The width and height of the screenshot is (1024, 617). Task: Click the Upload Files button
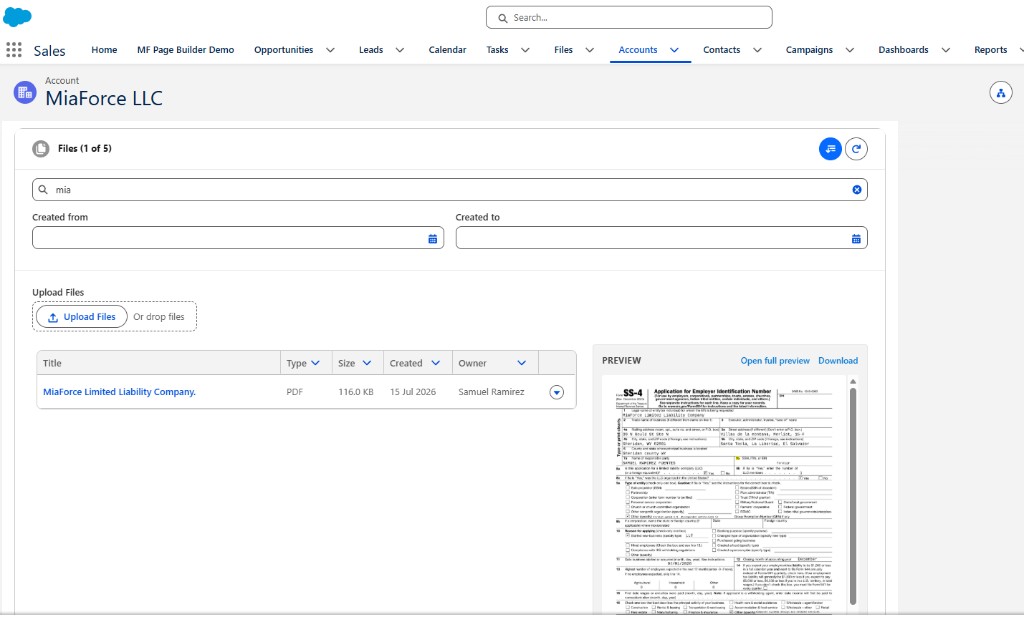82,317
